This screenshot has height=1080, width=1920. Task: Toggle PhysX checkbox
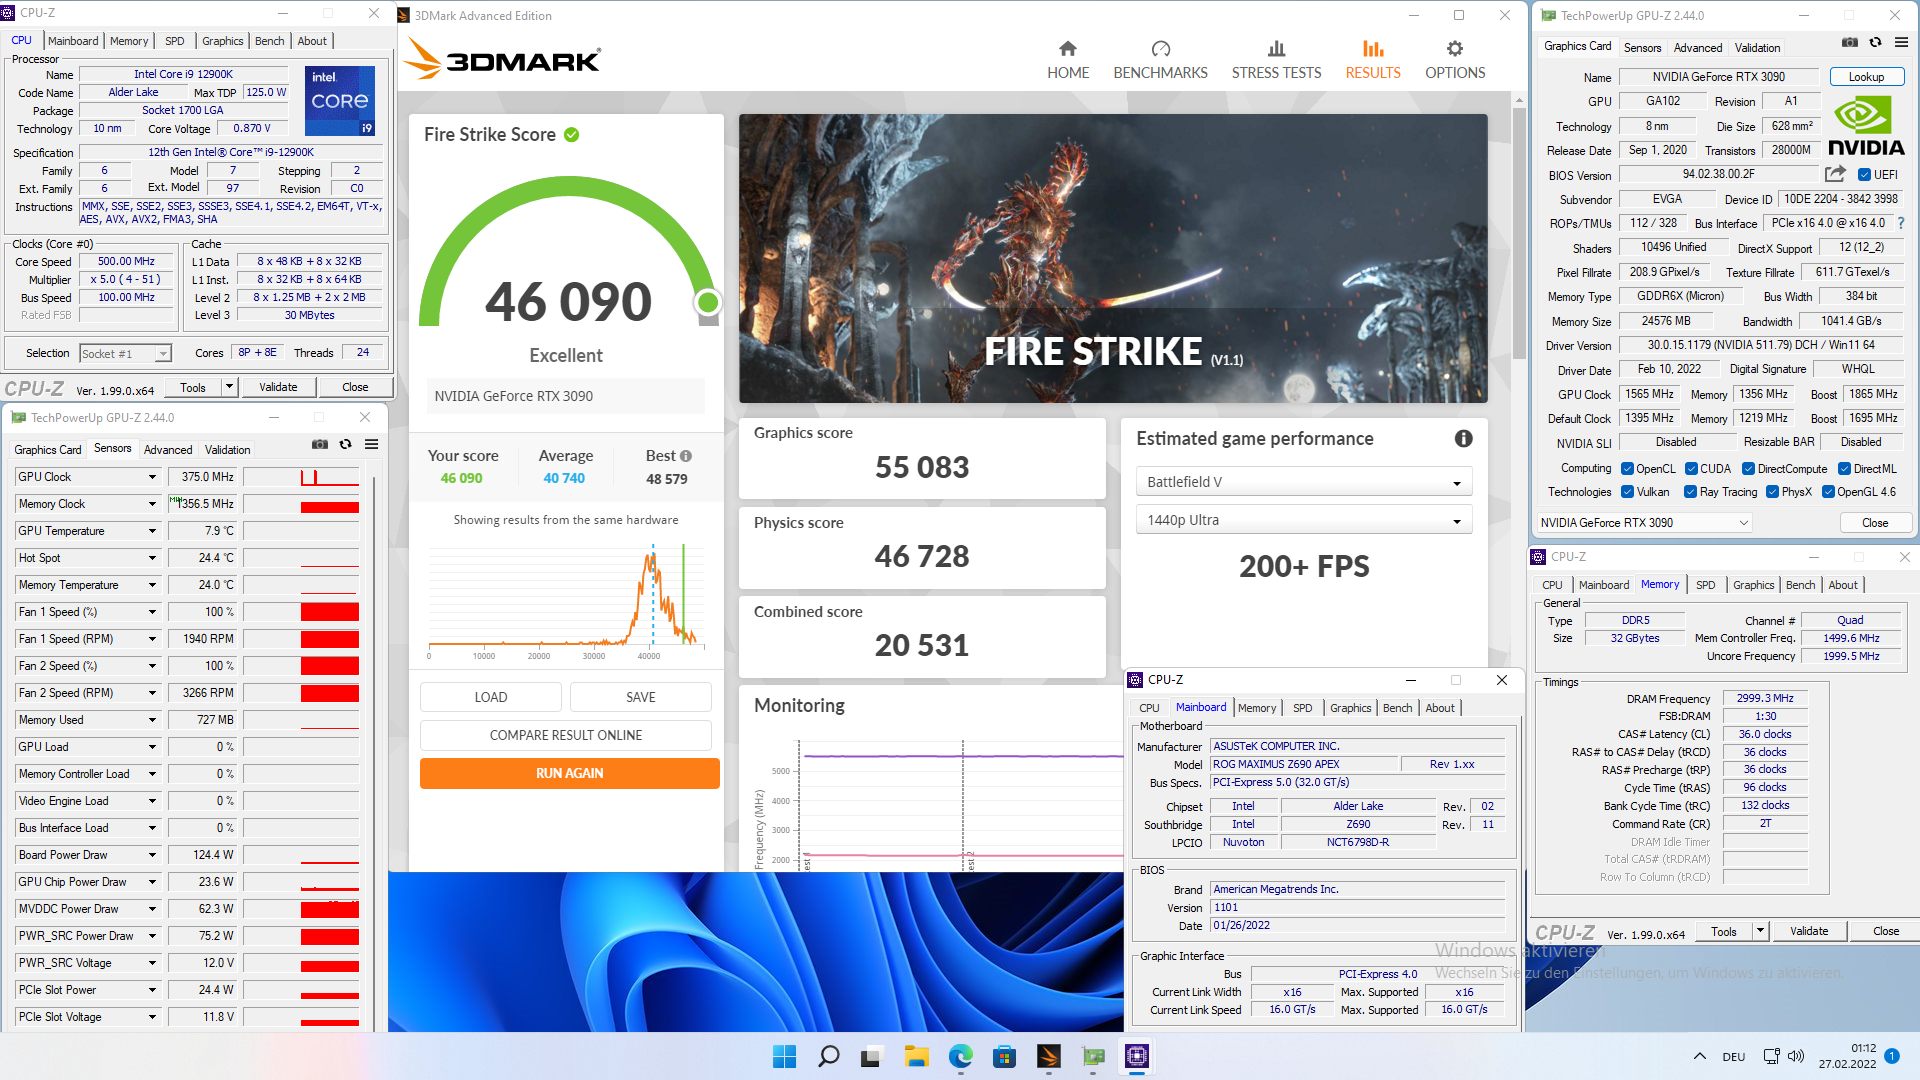(x=1772, y=492)
